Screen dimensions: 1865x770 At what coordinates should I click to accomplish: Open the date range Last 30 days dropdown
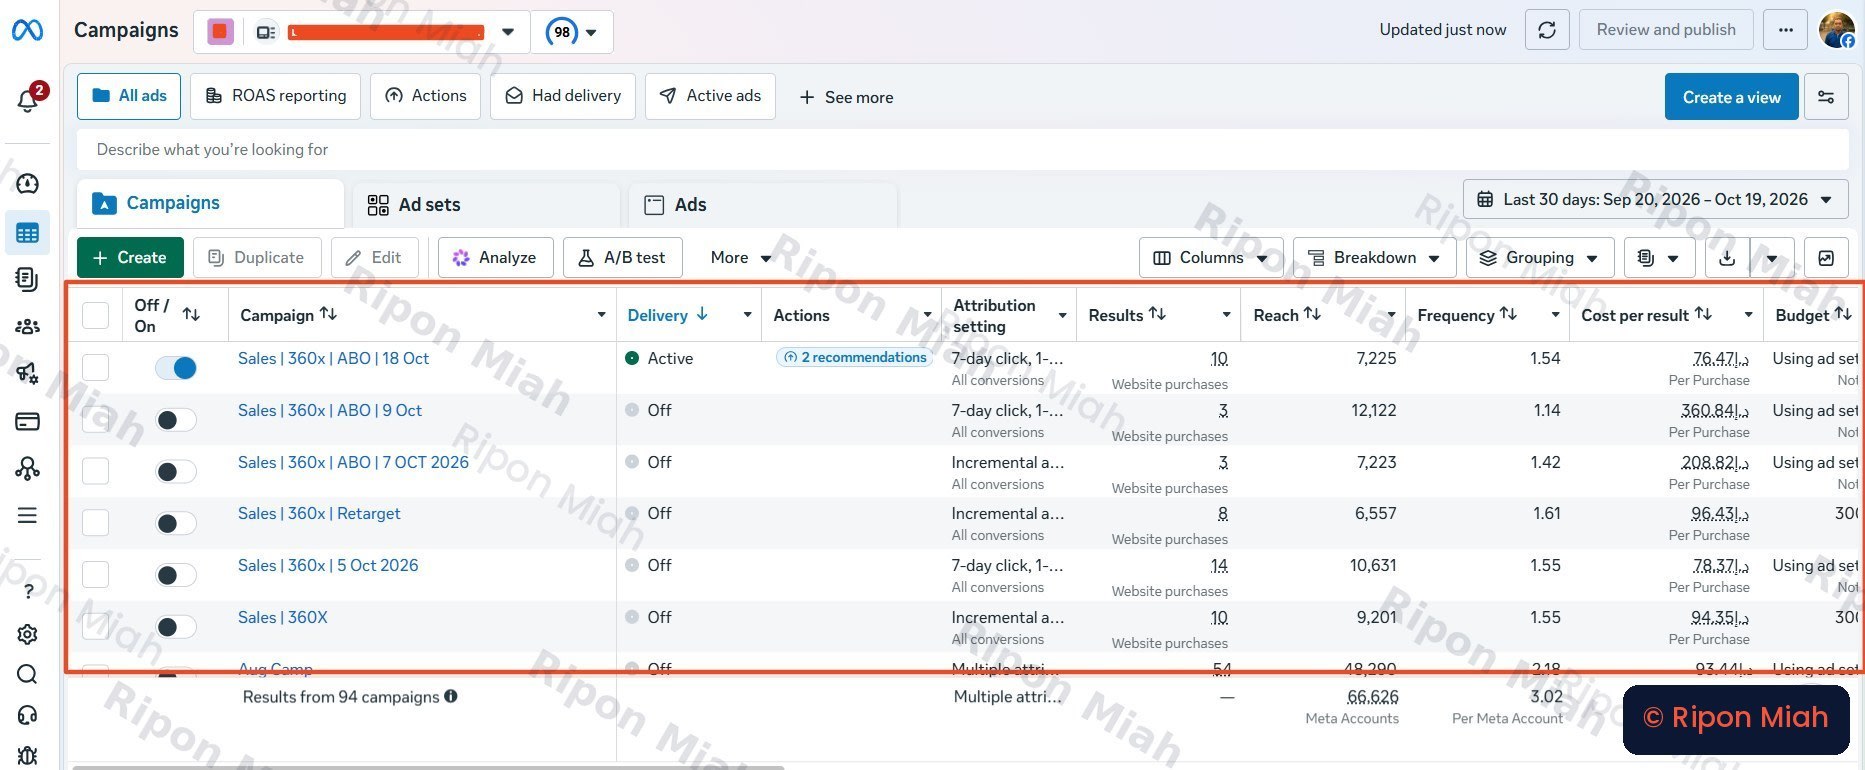pos(1655,200)
